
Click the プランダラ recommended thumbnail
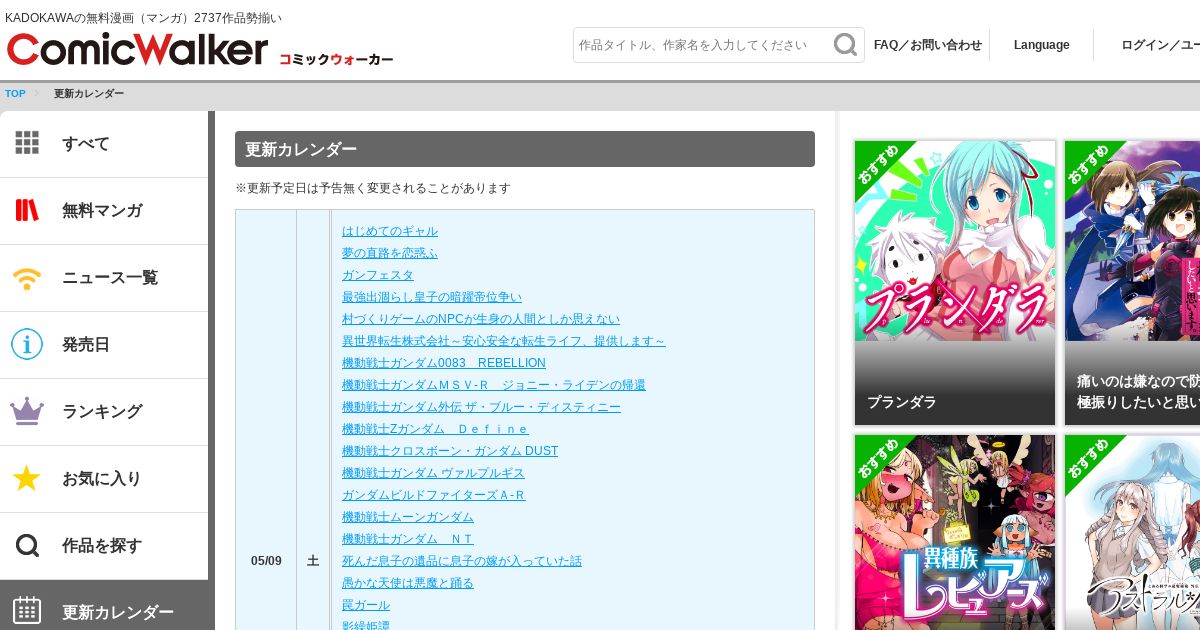[x=955, y=241]
